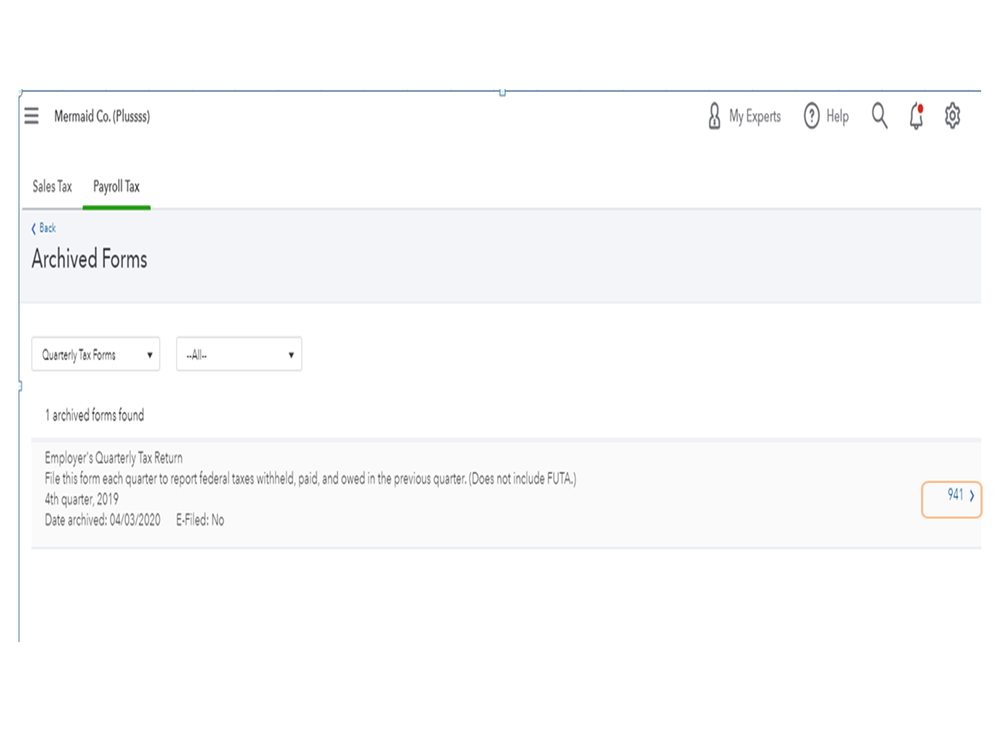The image size is (999, 749).
Task: Open search with the magnifying glass
Action: [x=879, y=116]
